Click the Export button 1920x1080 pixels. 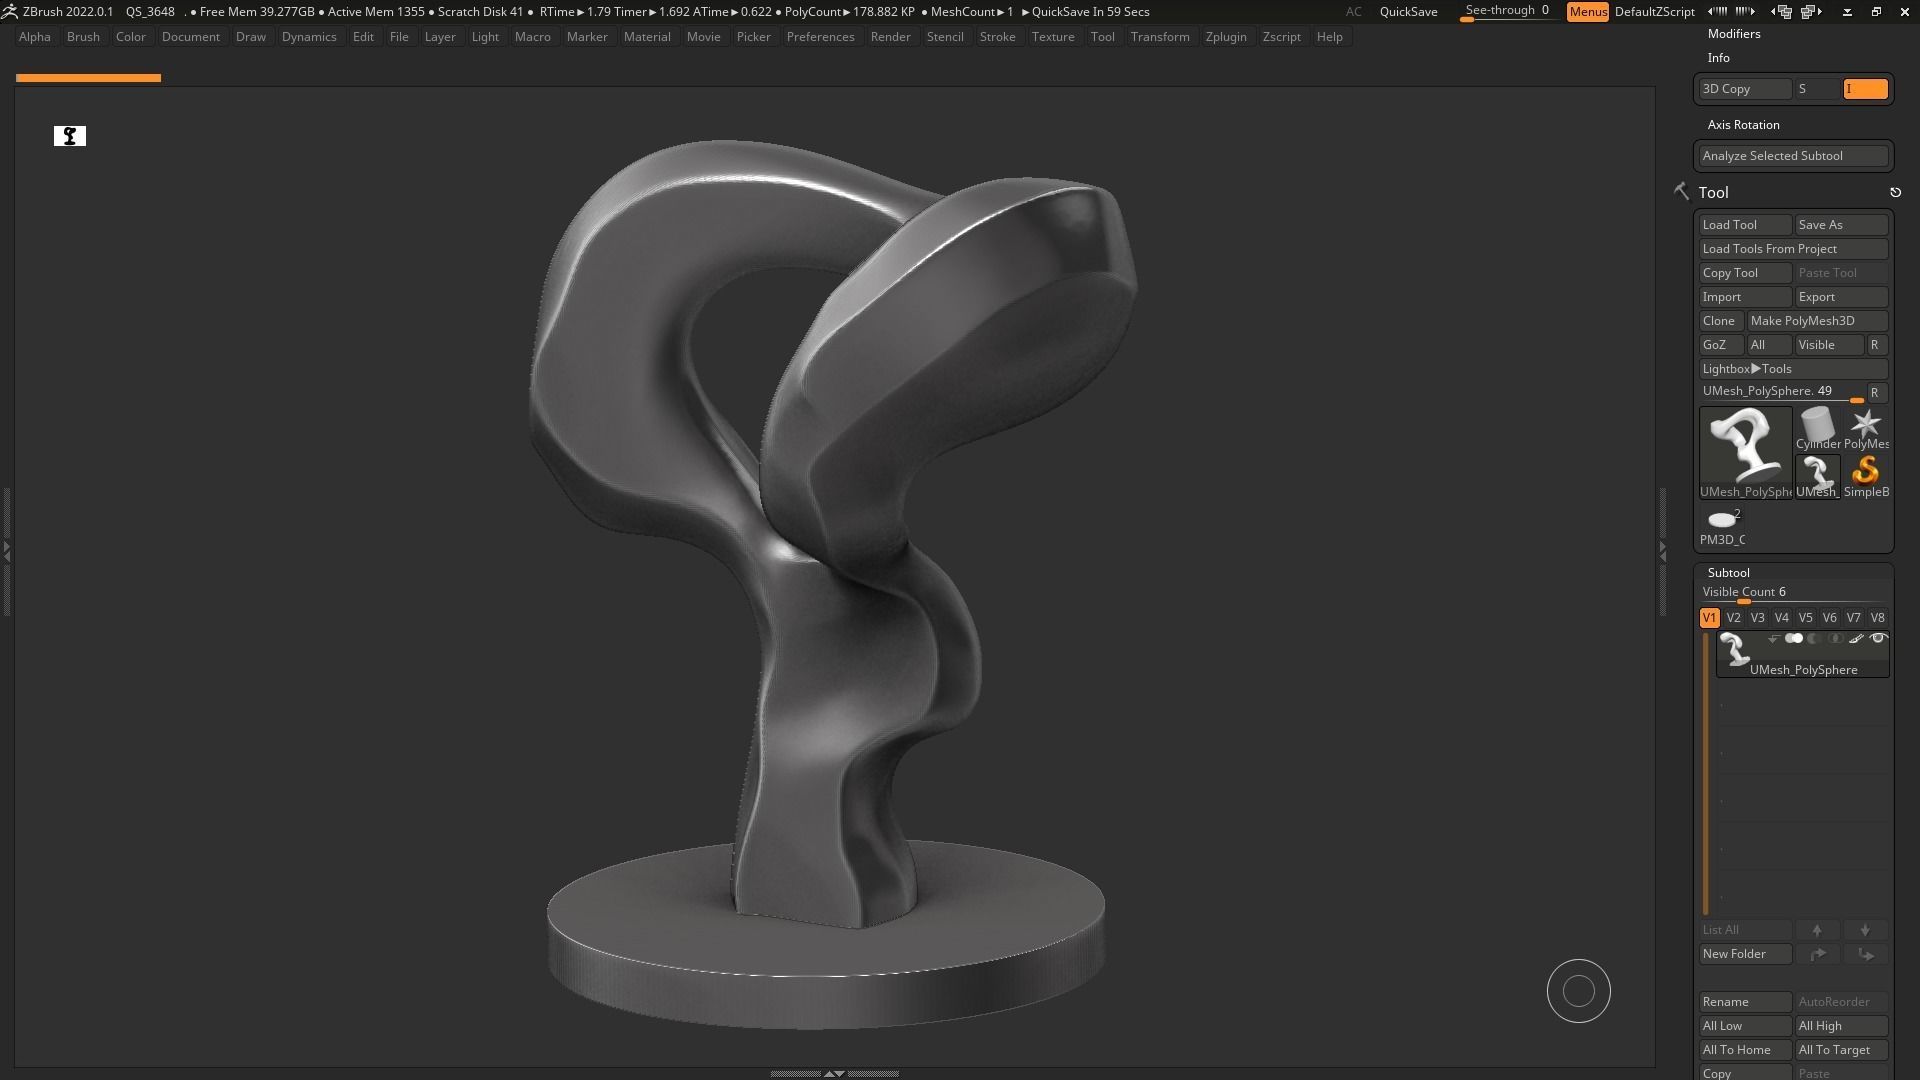[x=1841, y=297]
